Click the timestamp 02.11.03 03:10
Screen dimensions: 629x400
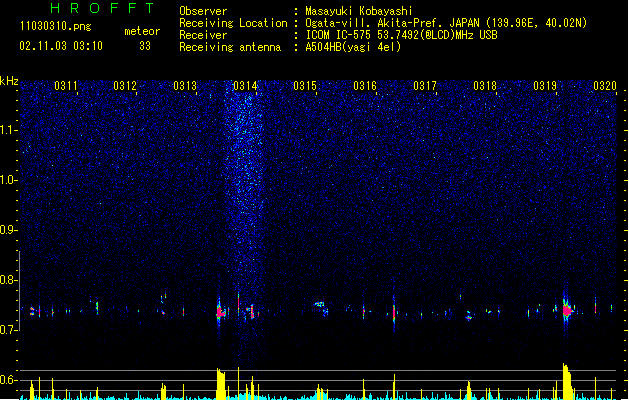(61, 46)
